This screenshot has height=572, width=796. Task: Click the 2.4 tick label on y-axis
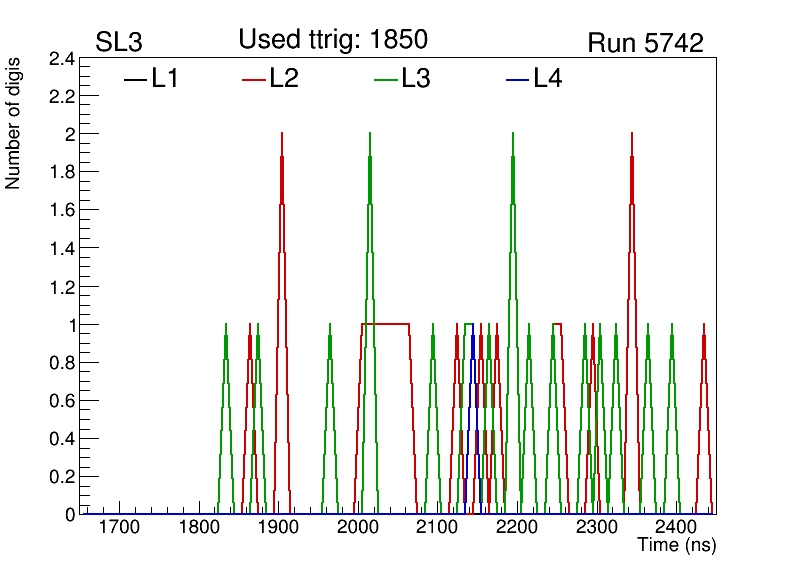coord(62,60)
